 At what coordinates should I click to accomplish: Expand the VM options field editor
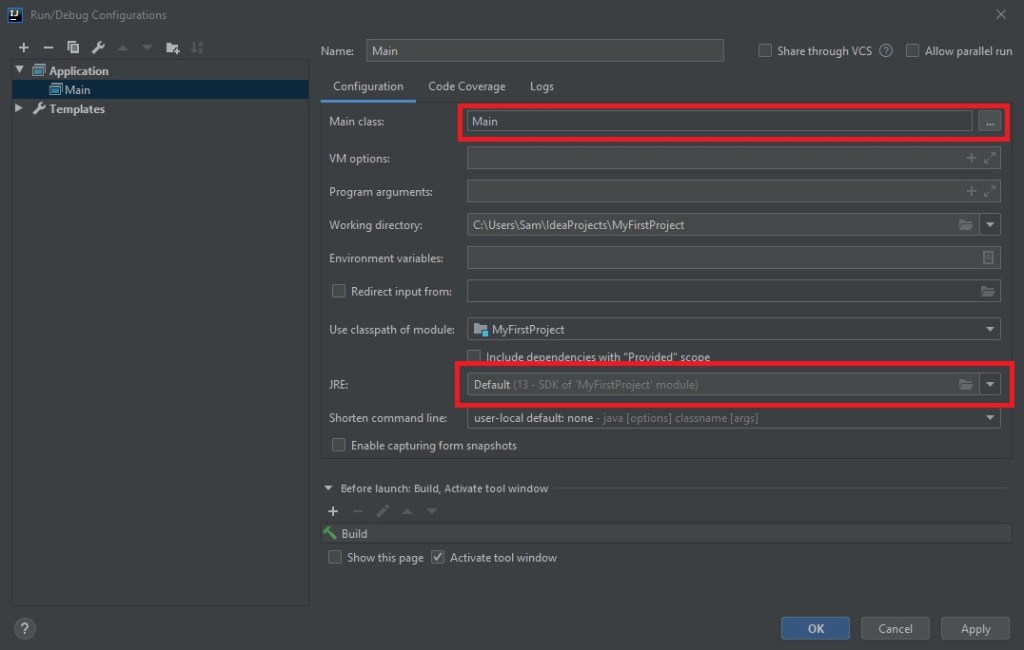point(989,158)
